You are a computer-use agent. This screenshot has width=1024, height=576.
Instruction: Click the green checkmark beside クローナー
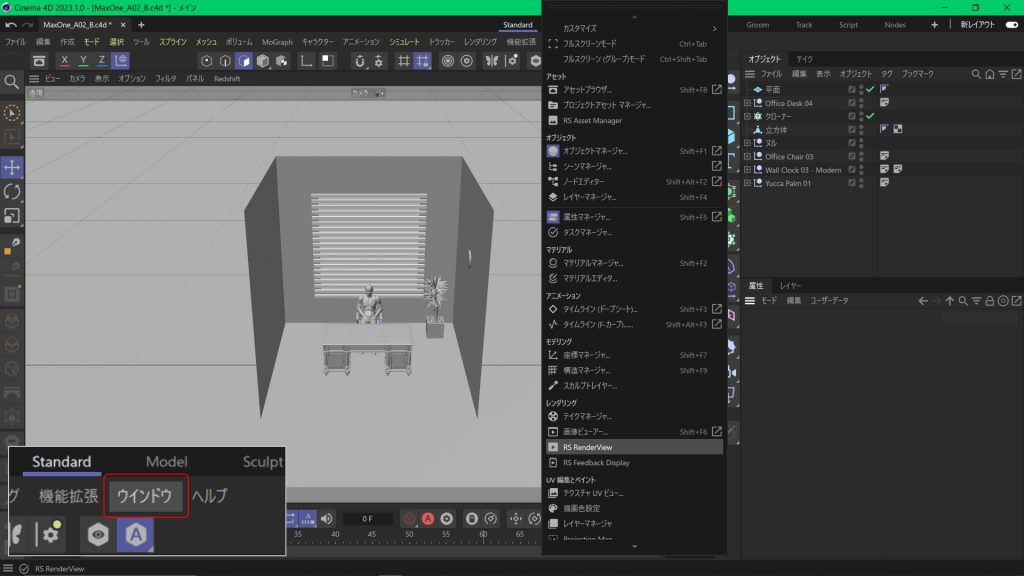[870, 116]
